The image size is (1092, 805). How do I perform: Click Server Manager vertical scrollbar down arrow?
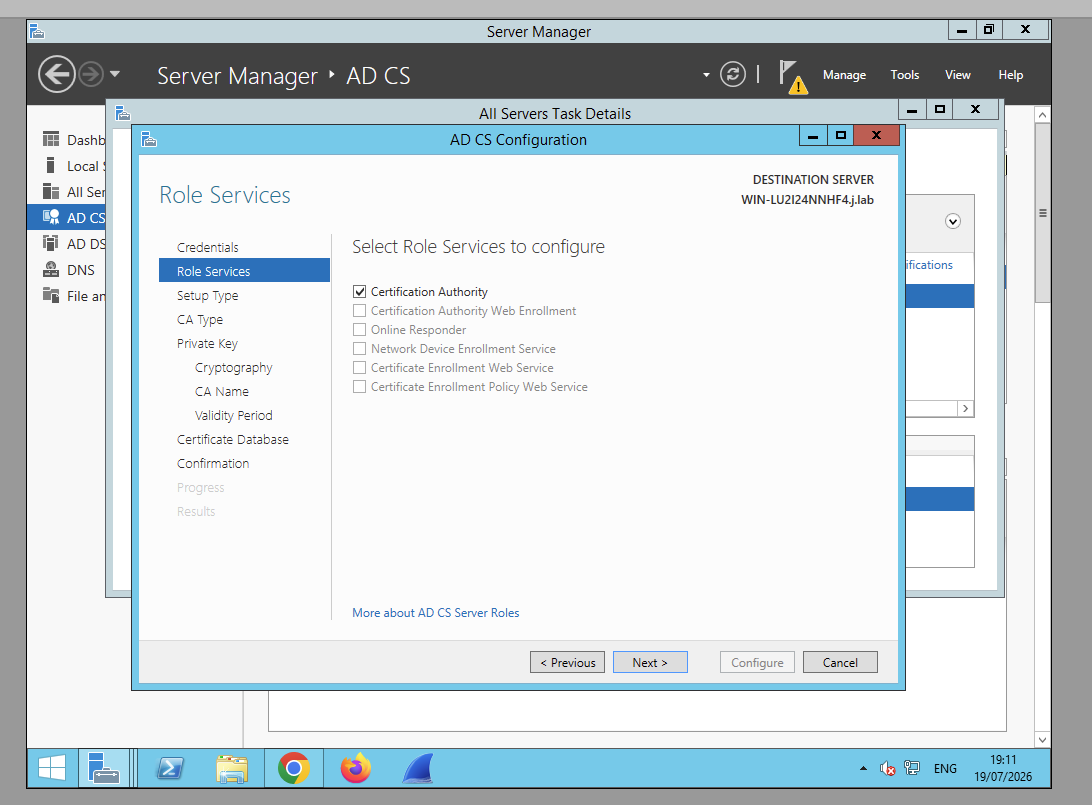(x=1042, y=740)
